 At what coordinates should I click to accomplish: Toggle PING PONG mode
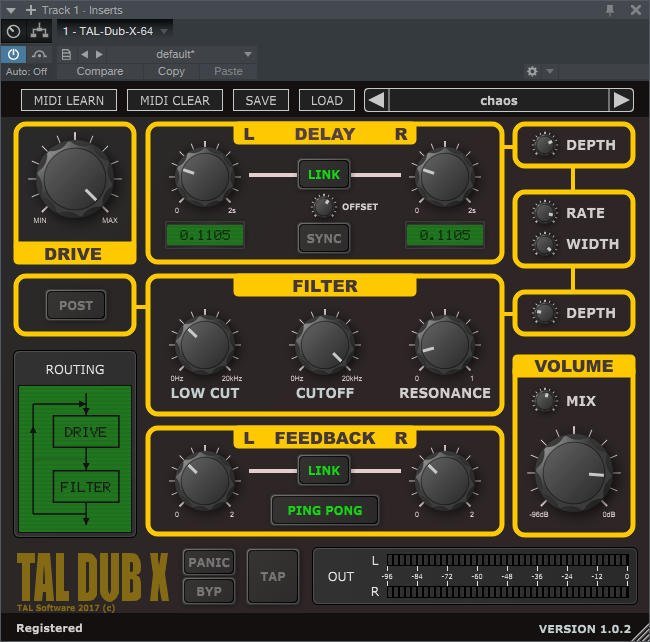[325, 510]
